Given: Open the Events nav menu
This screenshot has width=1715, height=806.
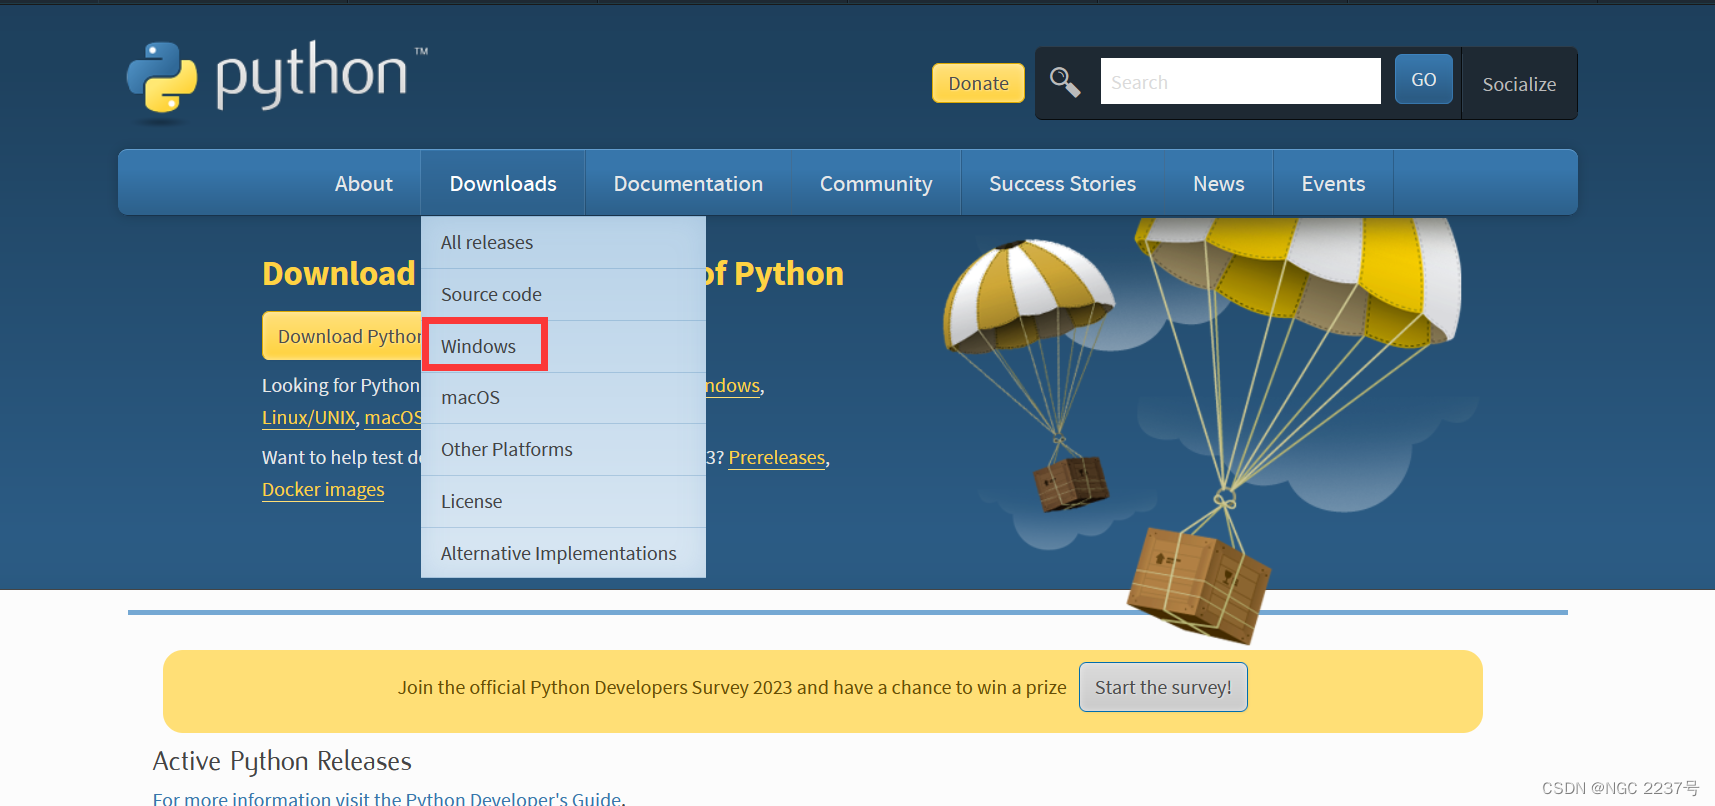Looking at the screenshot, I should (1333, 183).
